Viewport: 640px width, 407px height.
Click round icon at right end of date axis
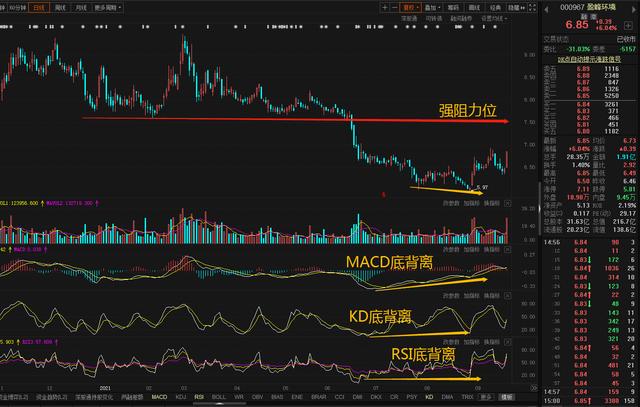(x=533, y=388)
